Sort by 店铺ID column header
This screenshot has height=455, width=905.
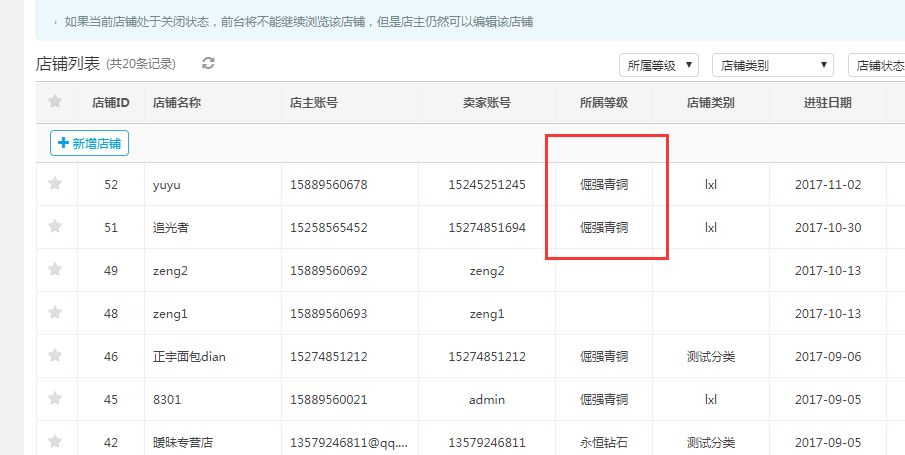pos(111,102)
